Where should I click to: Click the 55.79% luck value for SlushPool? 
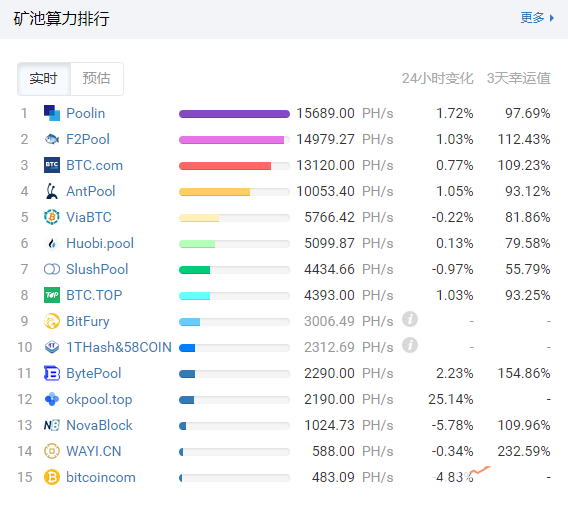528,270
